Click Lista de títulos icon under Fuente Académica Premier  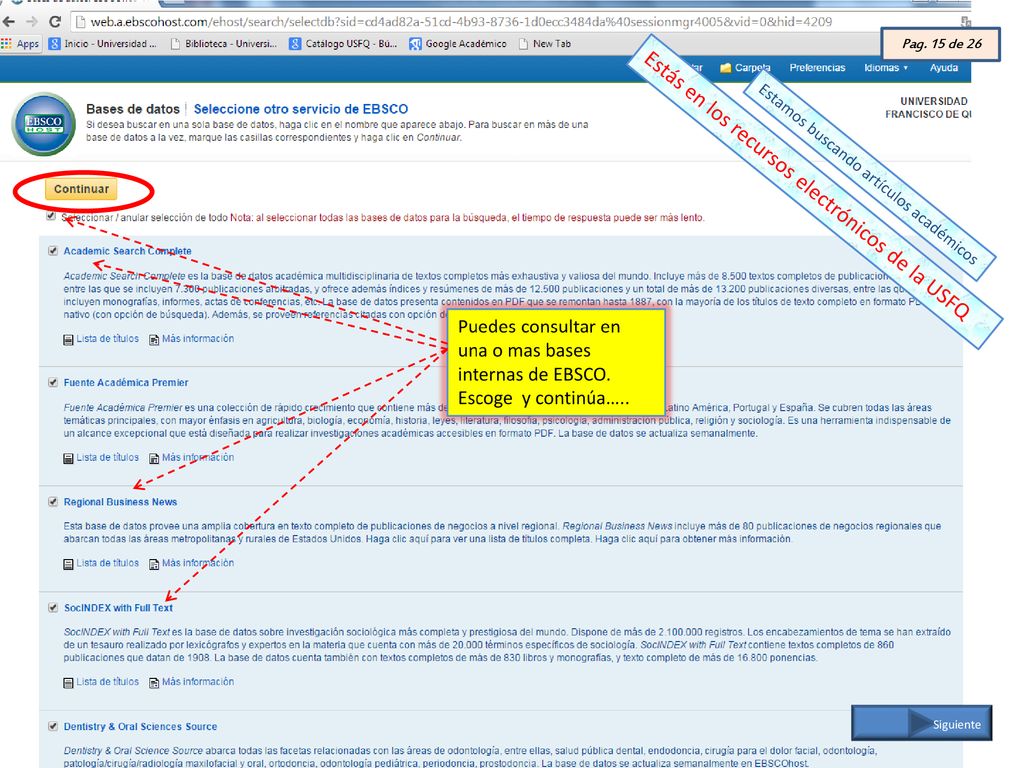[68, 458]
